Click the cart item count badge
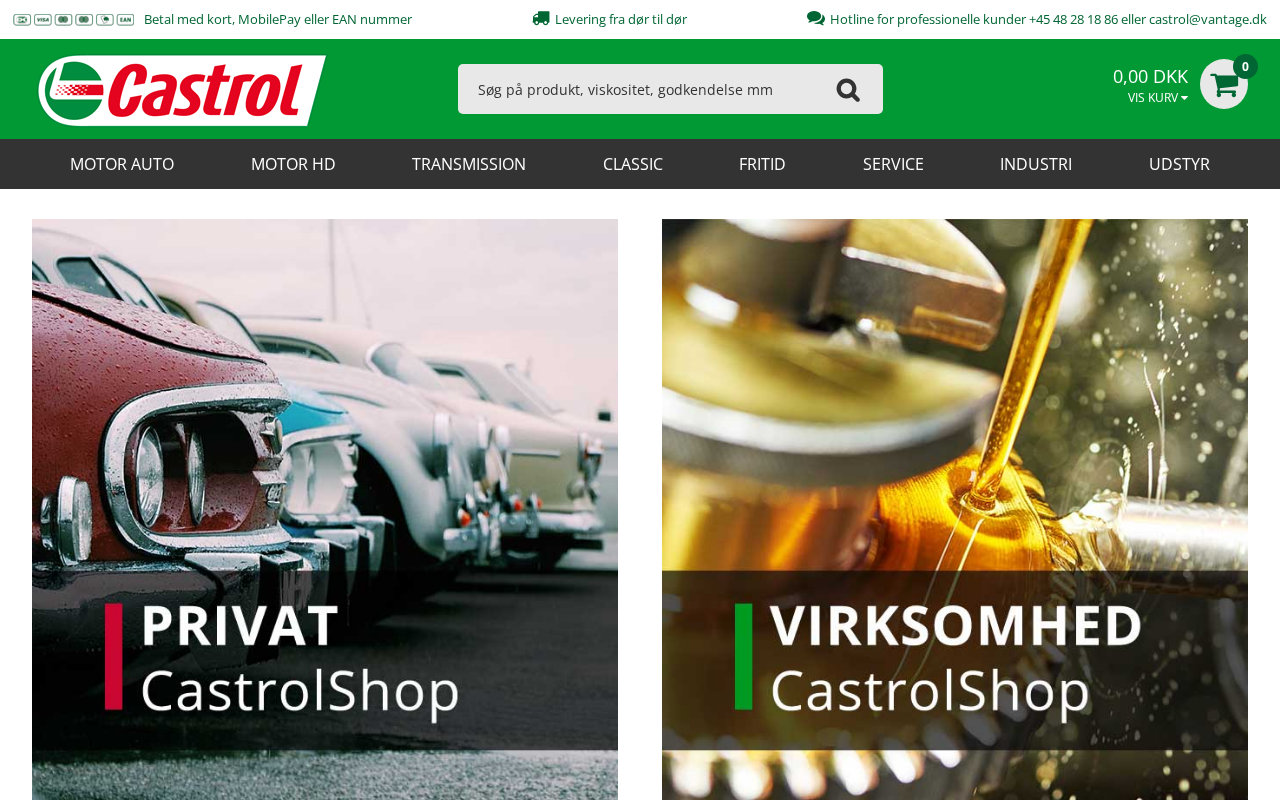1280x800 pixels. [x=1245, y=66]
